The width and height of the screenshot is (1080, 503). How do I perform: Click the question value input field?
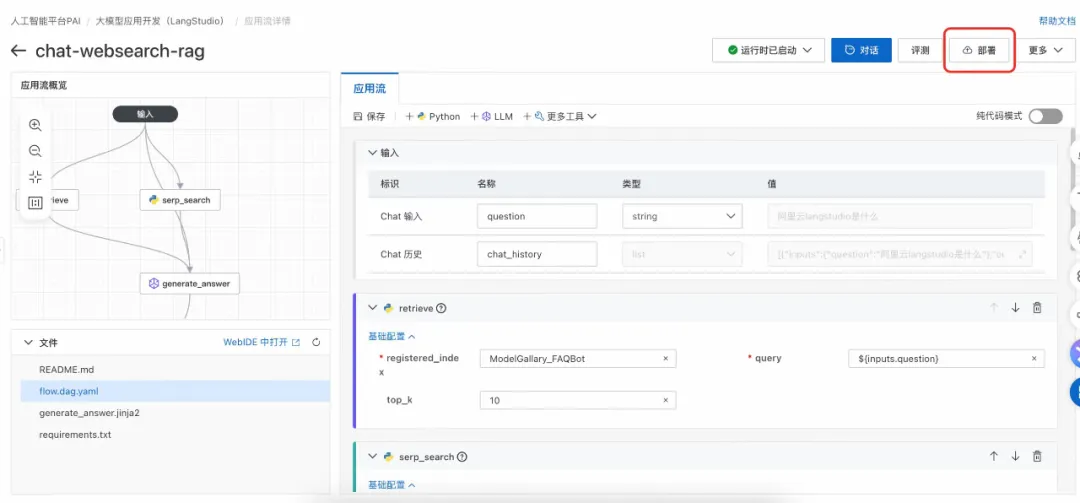point(900,216)
